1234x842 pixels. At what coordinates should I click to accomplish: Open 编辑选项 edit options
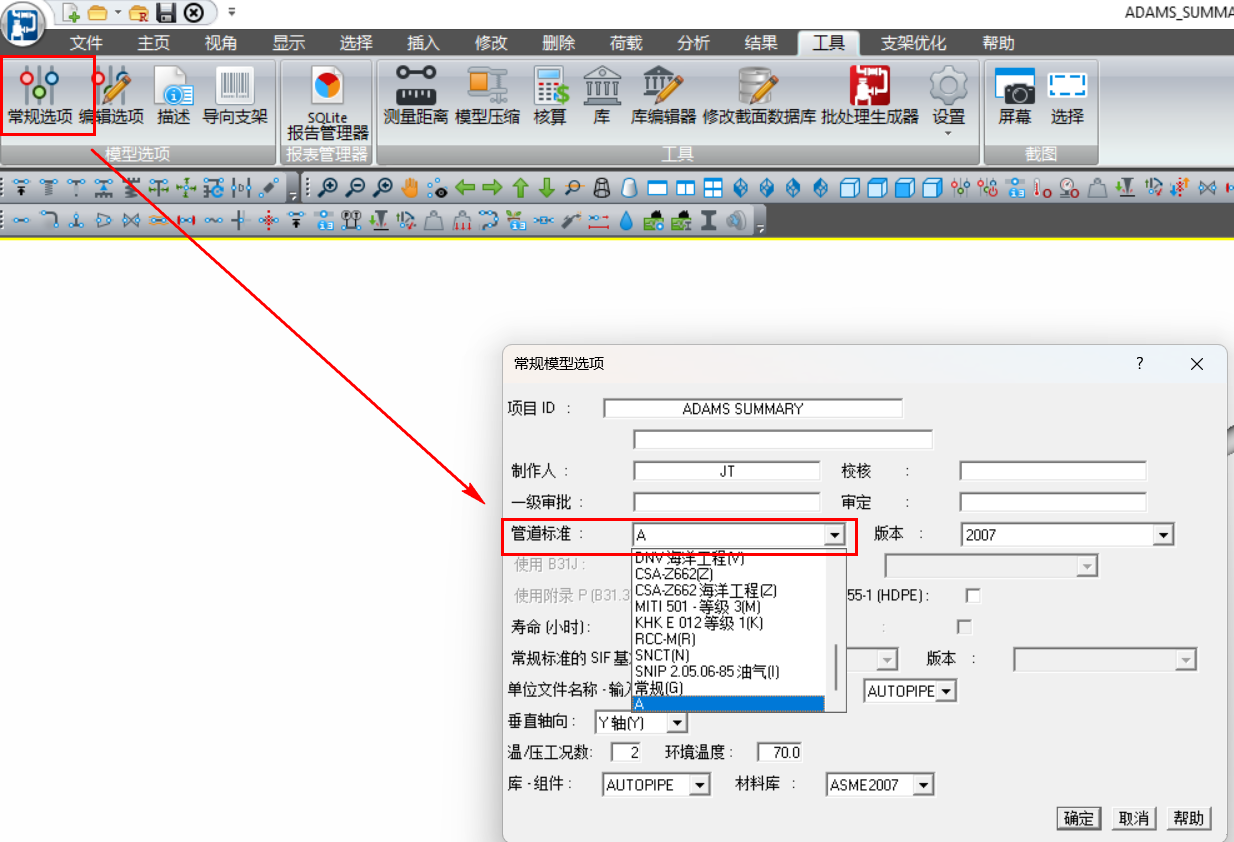112,96
